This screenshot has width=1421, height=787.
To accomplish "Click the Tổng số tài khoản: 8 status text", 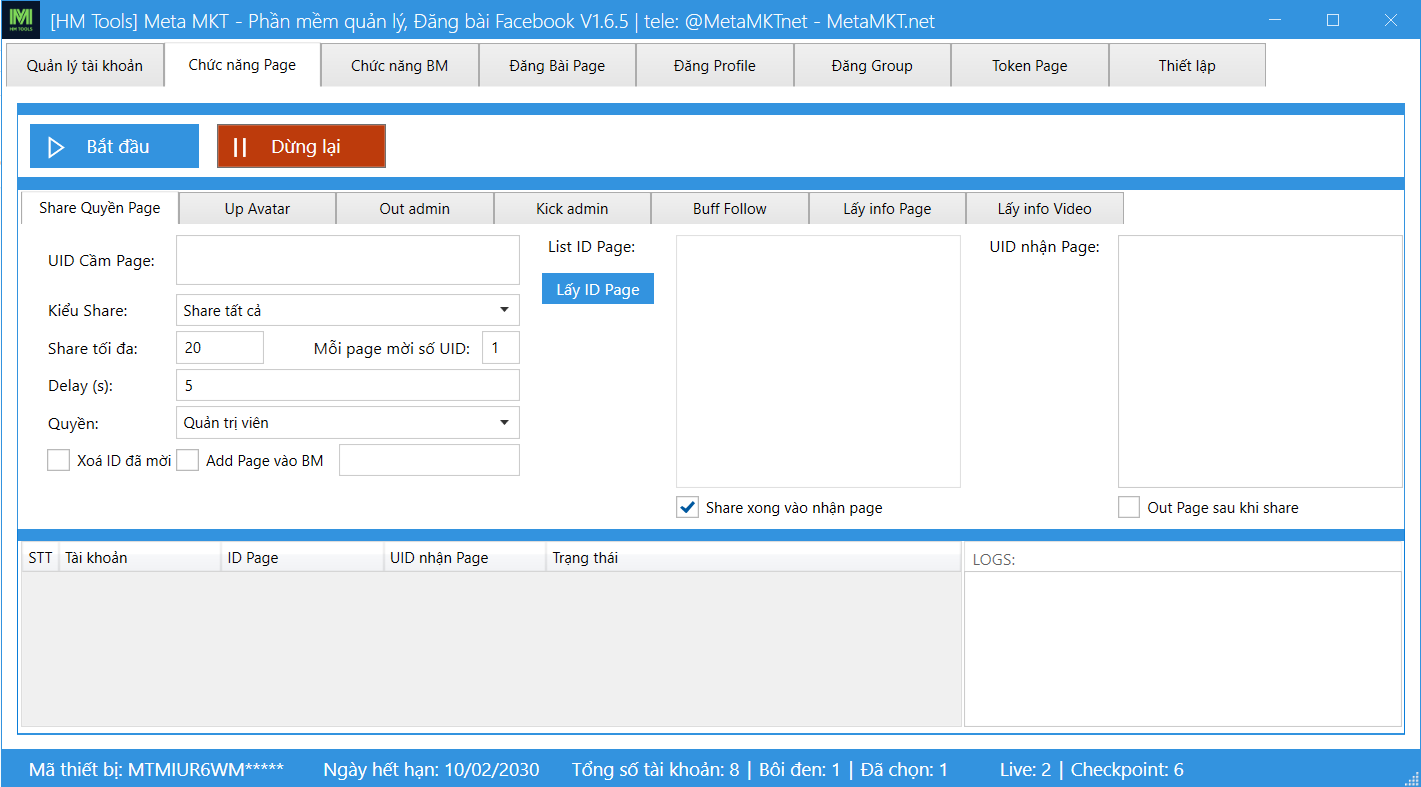I will pyautogui.click(x=655, y=770).
